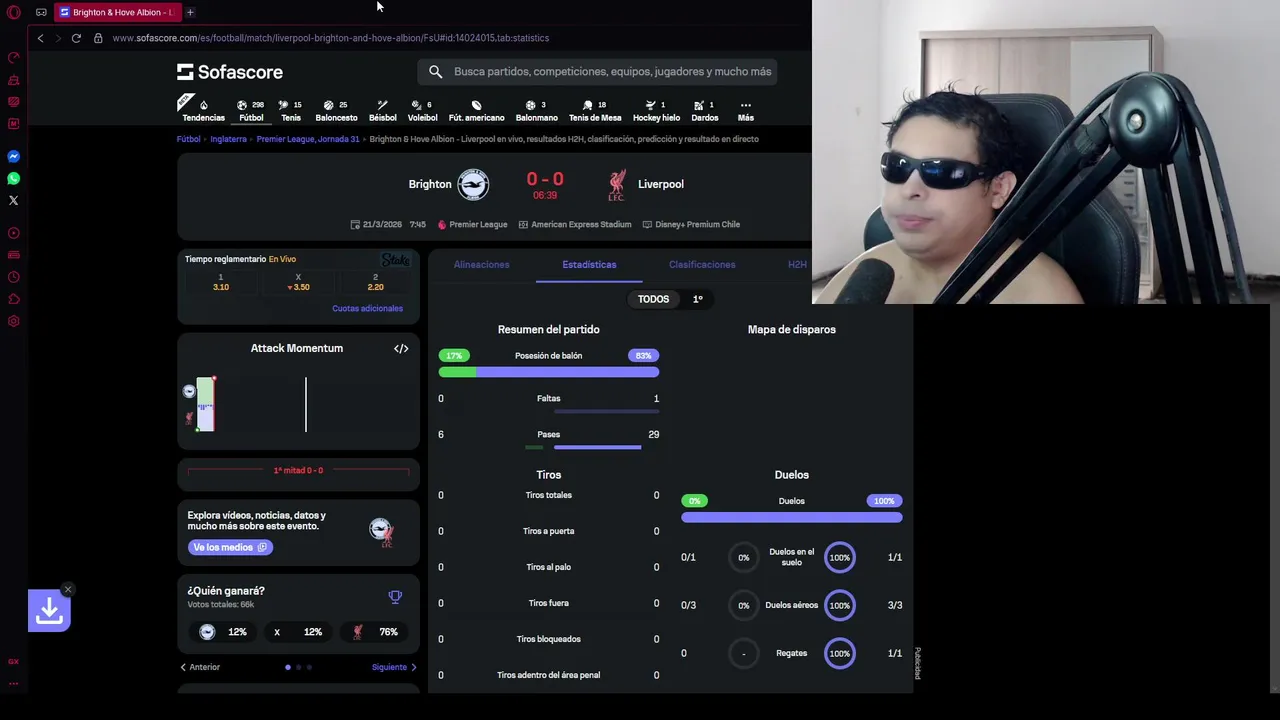Click the trophy icon in ¿Quién ganará?
The image size is (1280, 720).
tap(395, 597)
